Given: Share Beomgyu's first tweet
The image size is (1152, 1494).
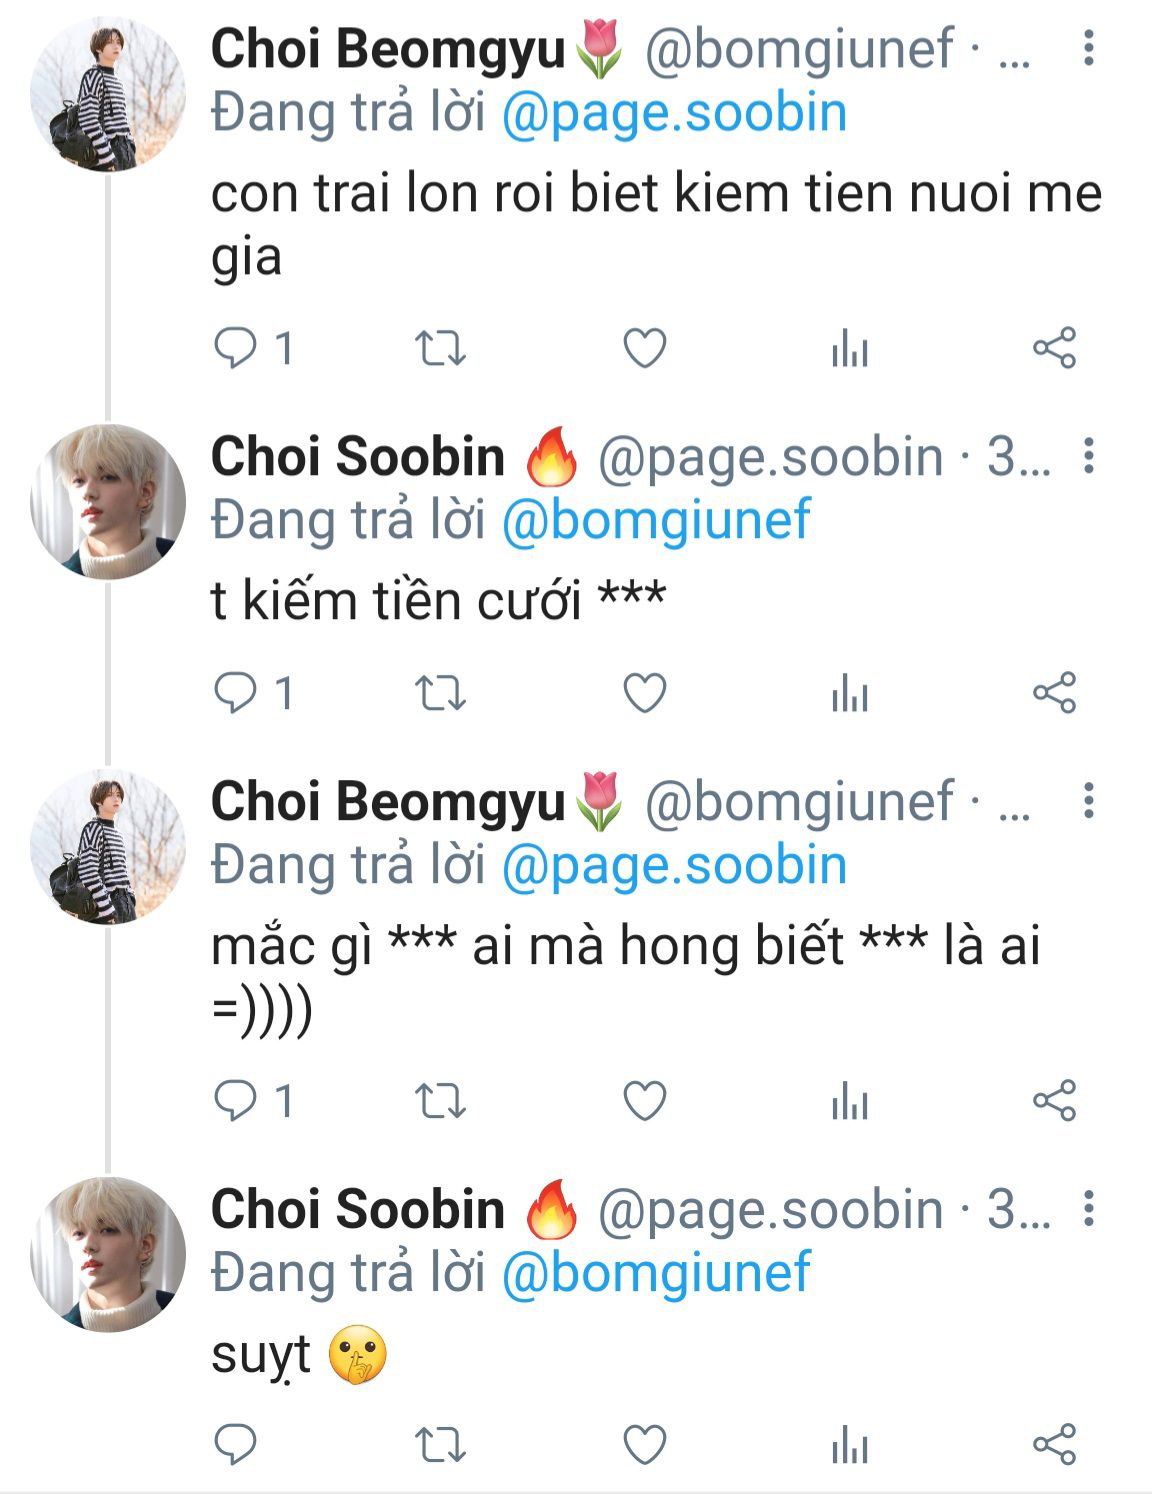Looking at the screenshot, I should (1054, 348).
